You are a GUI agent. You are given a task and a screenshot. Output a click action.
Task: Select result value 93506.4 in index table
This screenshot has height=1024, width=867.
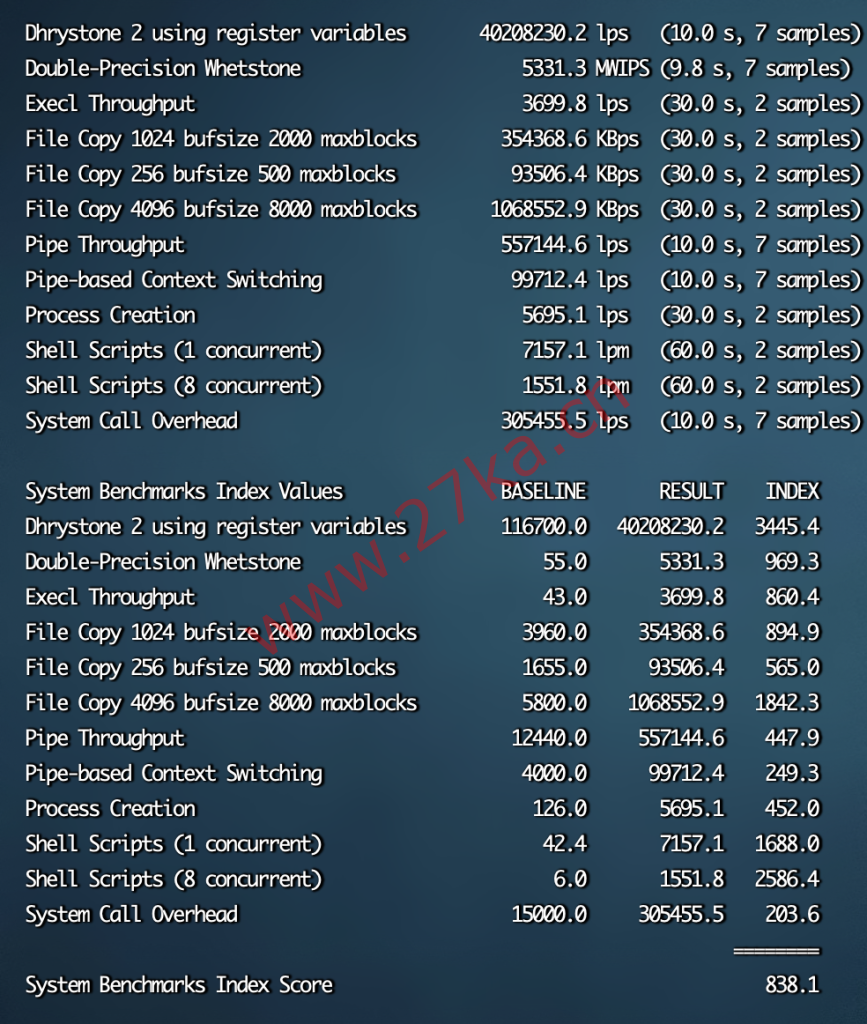tap(686, 668)
